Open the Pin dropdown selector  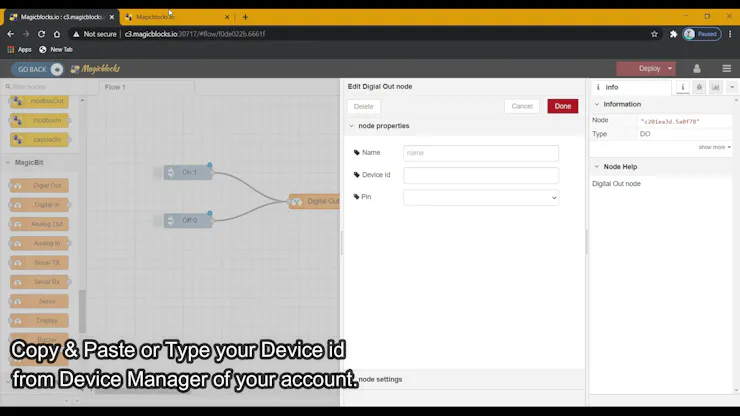[481, 197]
